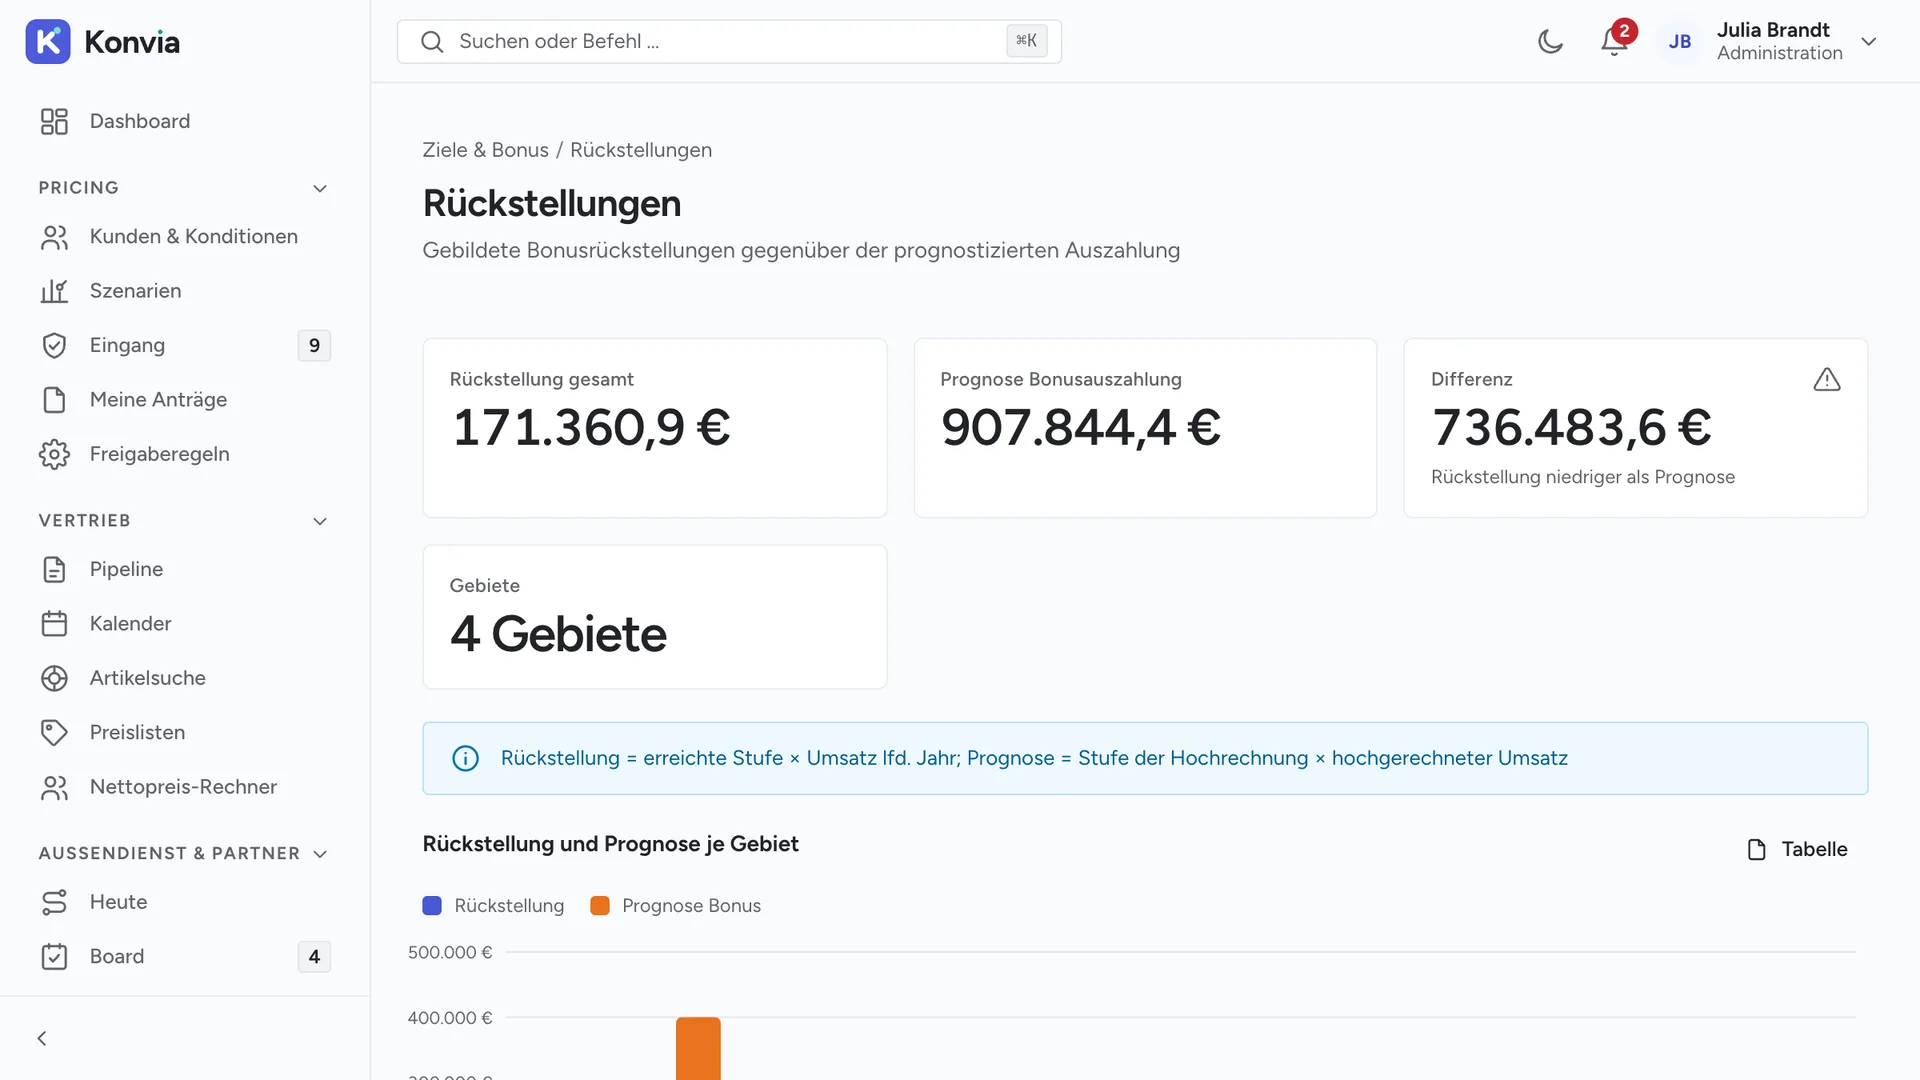The width and height of the screenshot is (1920, 1080).
Task: Select the Preislisten tag icon
Action: [x=54, y=733]
